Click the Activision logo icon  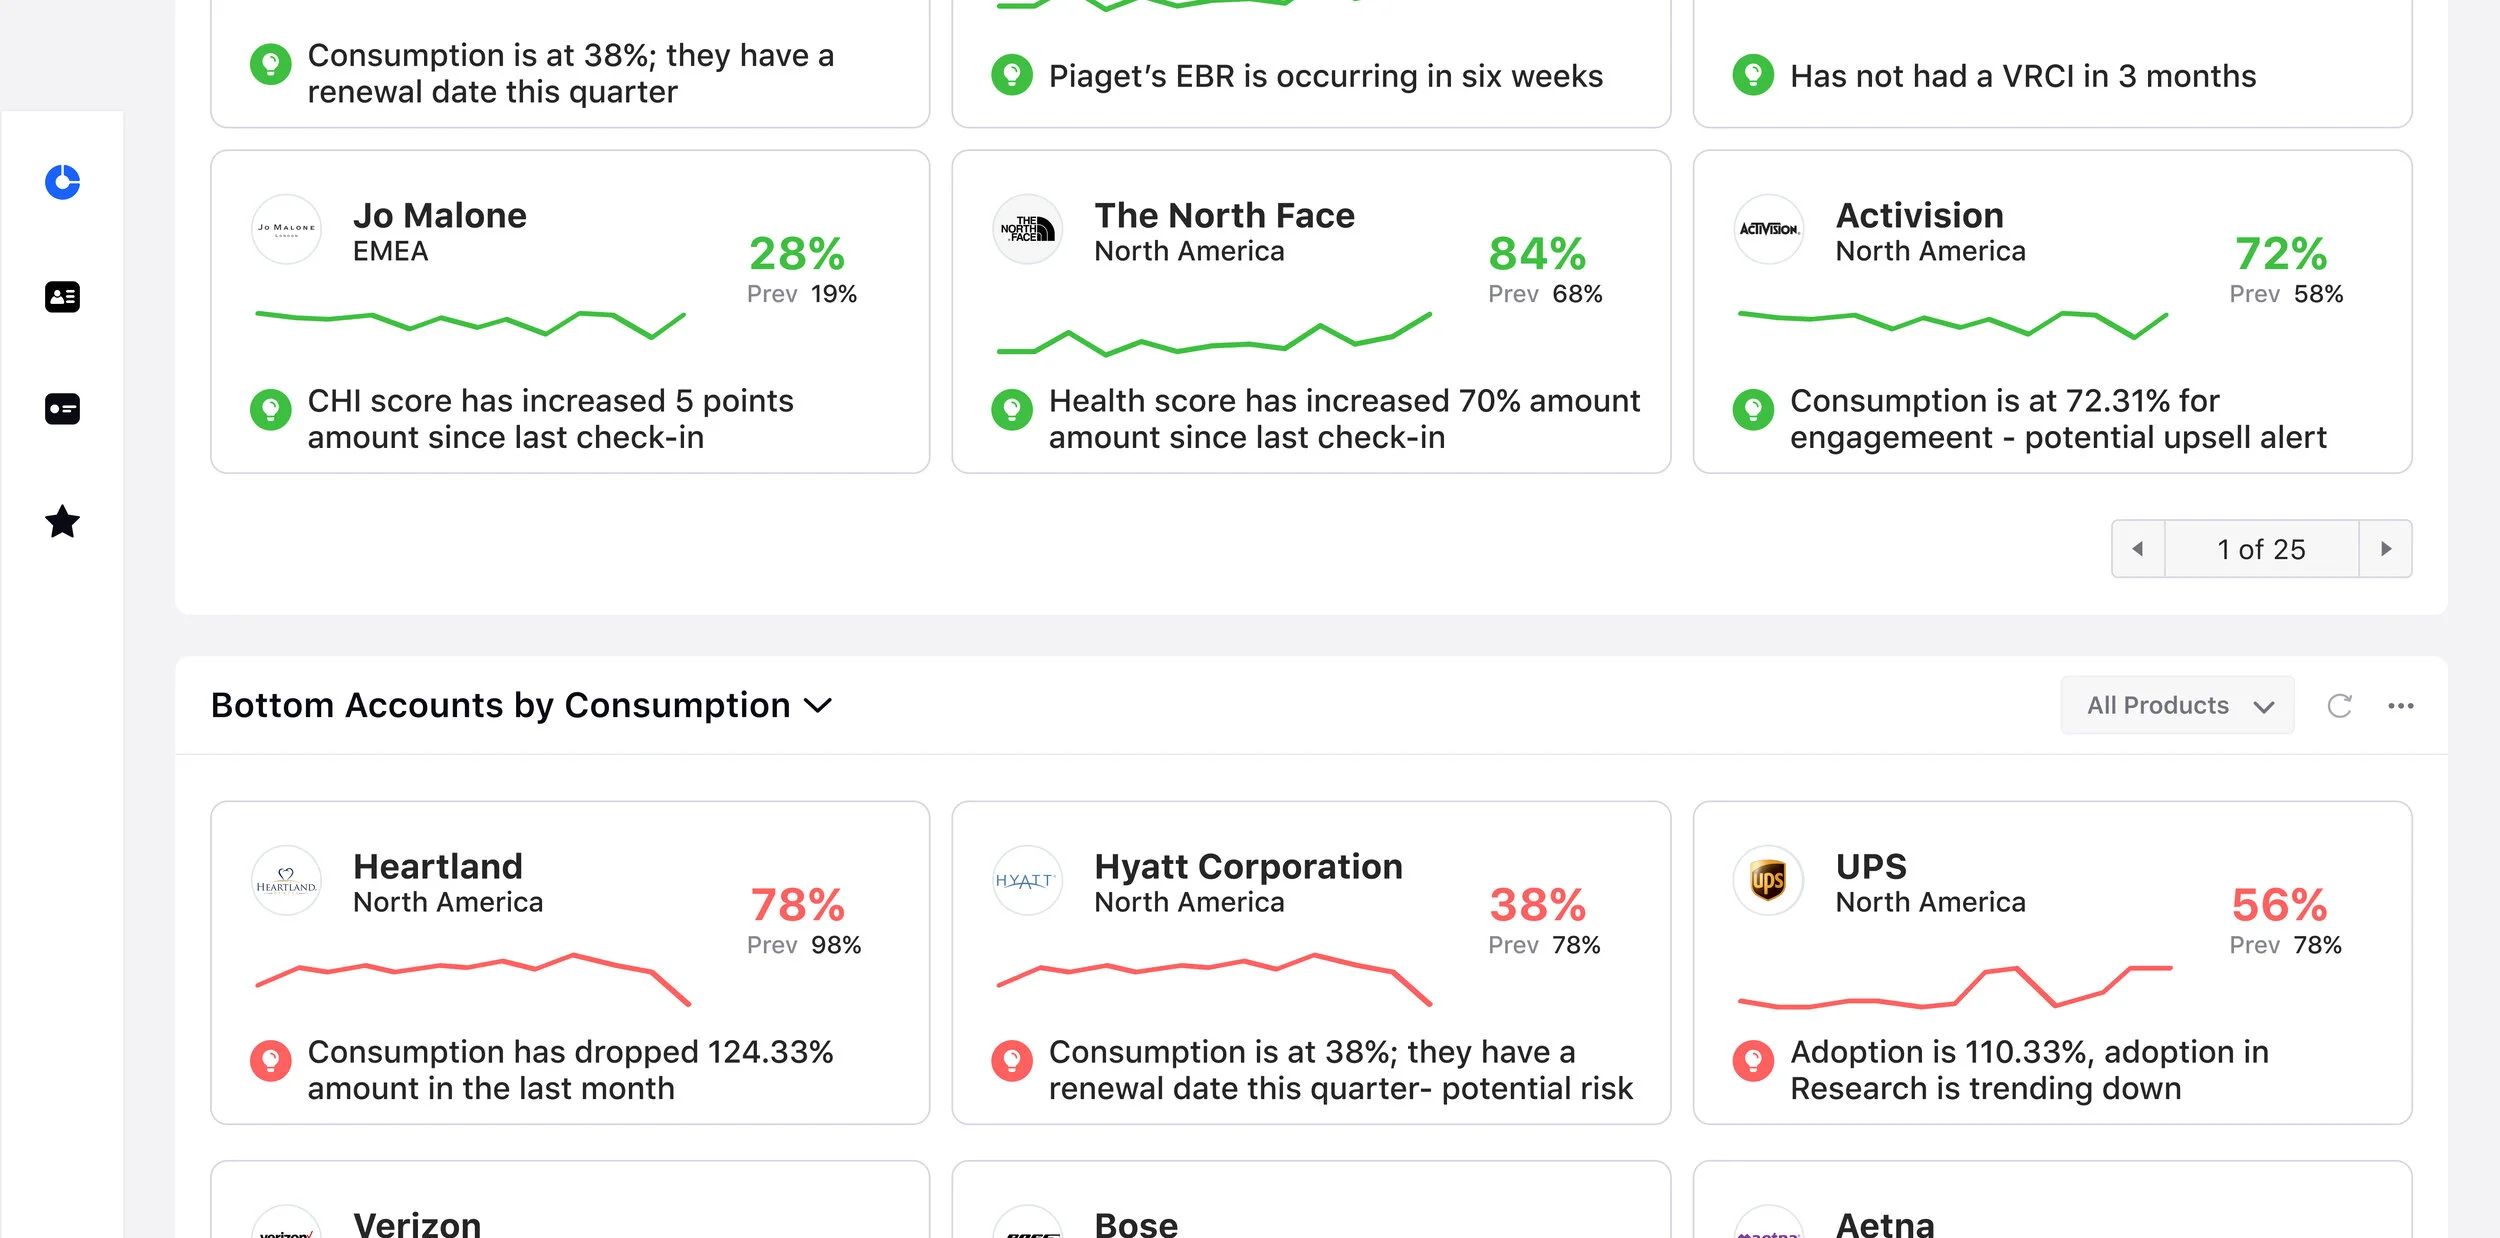[1768, 229]
